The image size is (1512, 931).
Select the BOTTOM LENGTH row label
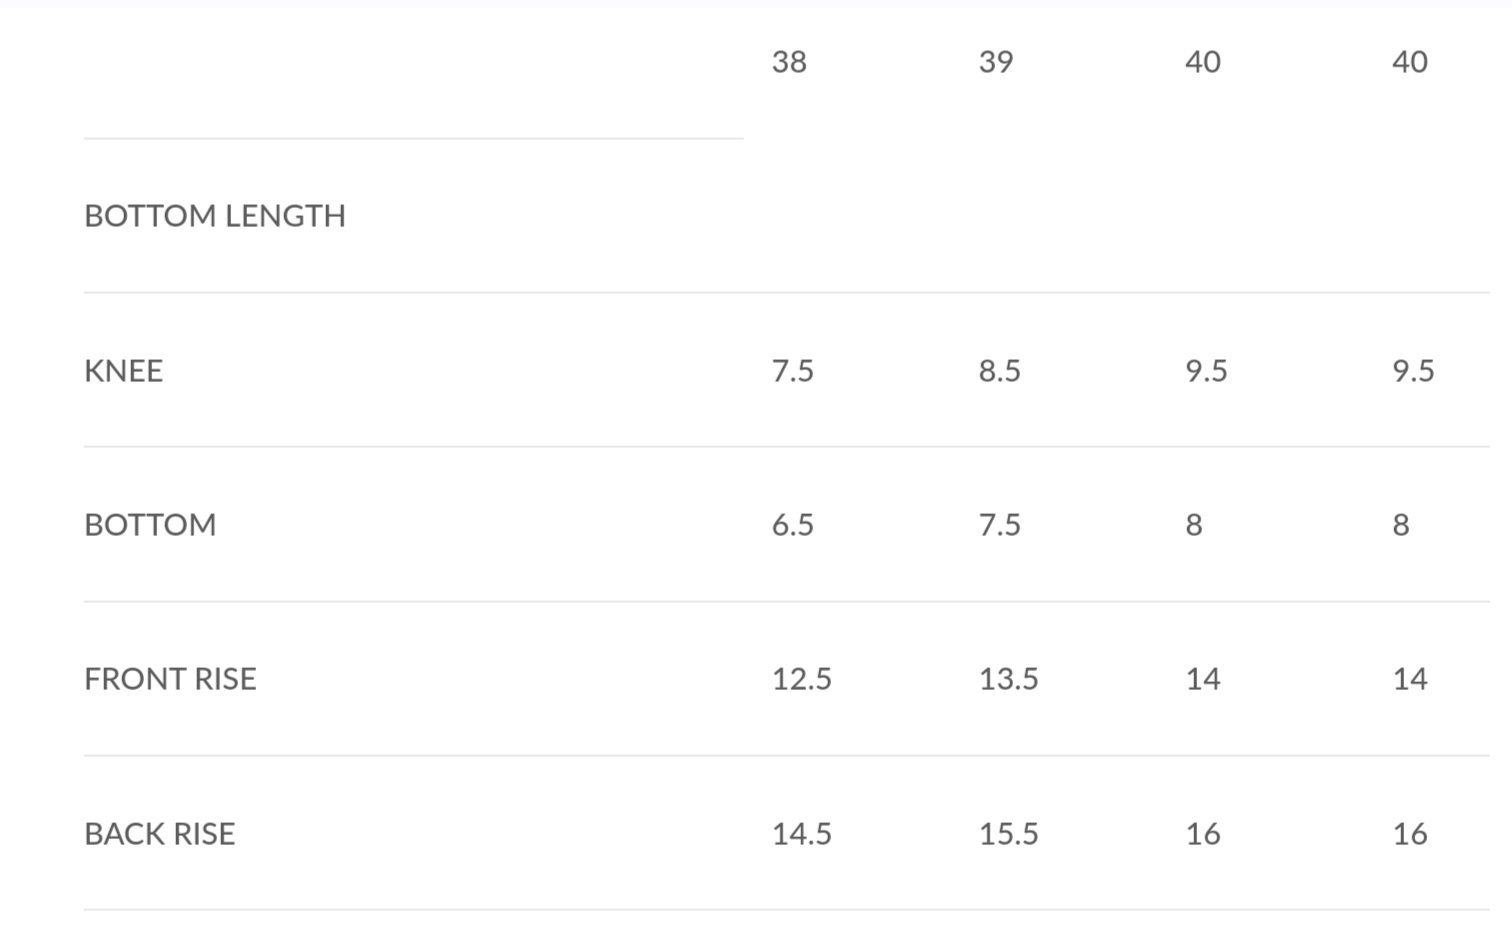pyautogui.click(x=215, y=216)
